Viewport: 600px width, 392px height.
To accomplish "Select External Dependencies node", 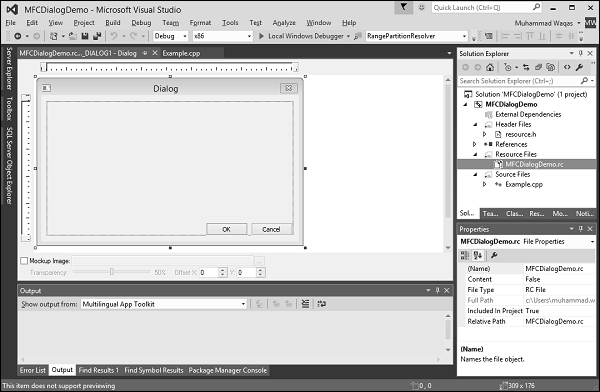I will pyautogui.click(x=528, y=114).
